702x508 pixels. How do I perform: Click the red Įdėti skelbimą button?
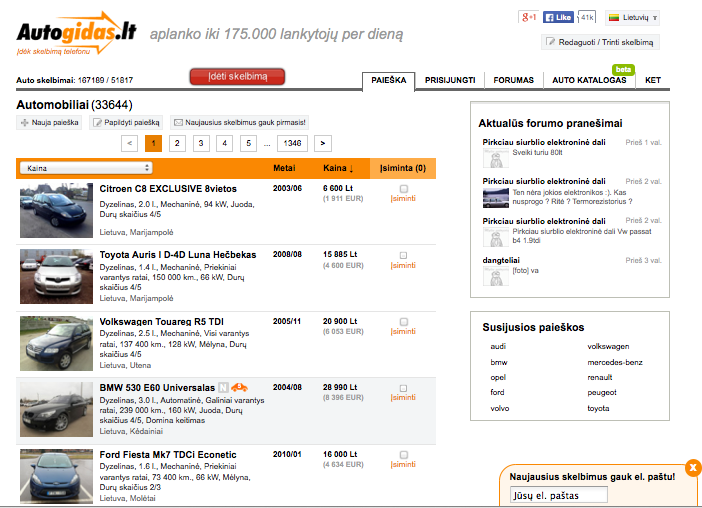[x=237, y=77]
